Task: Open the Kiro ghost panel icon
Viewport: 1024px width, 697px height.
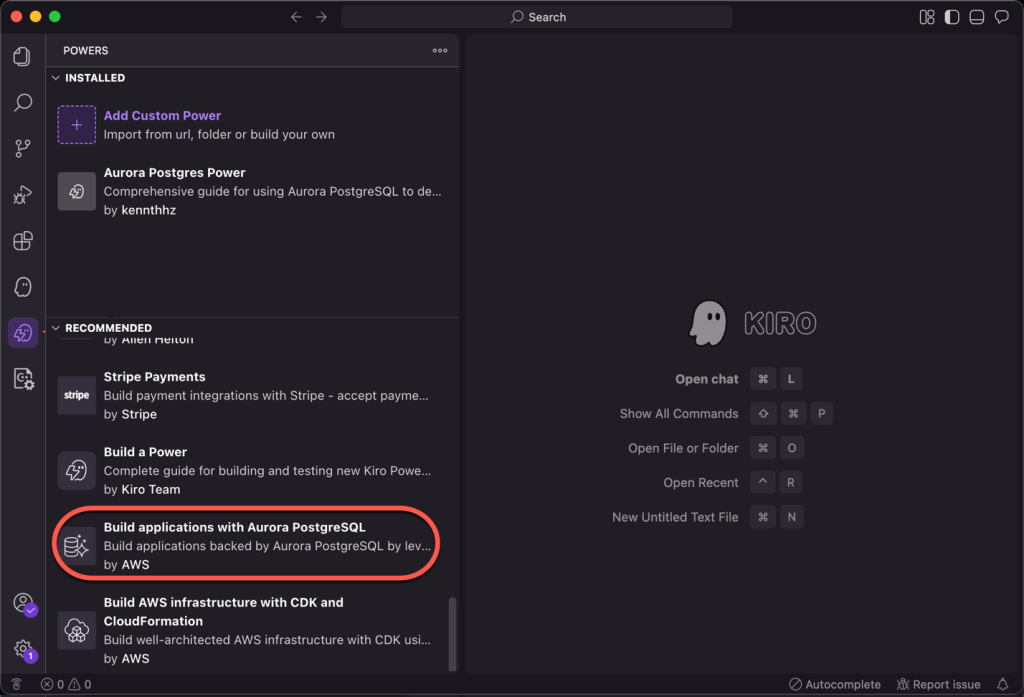Action: coord(22,287)
